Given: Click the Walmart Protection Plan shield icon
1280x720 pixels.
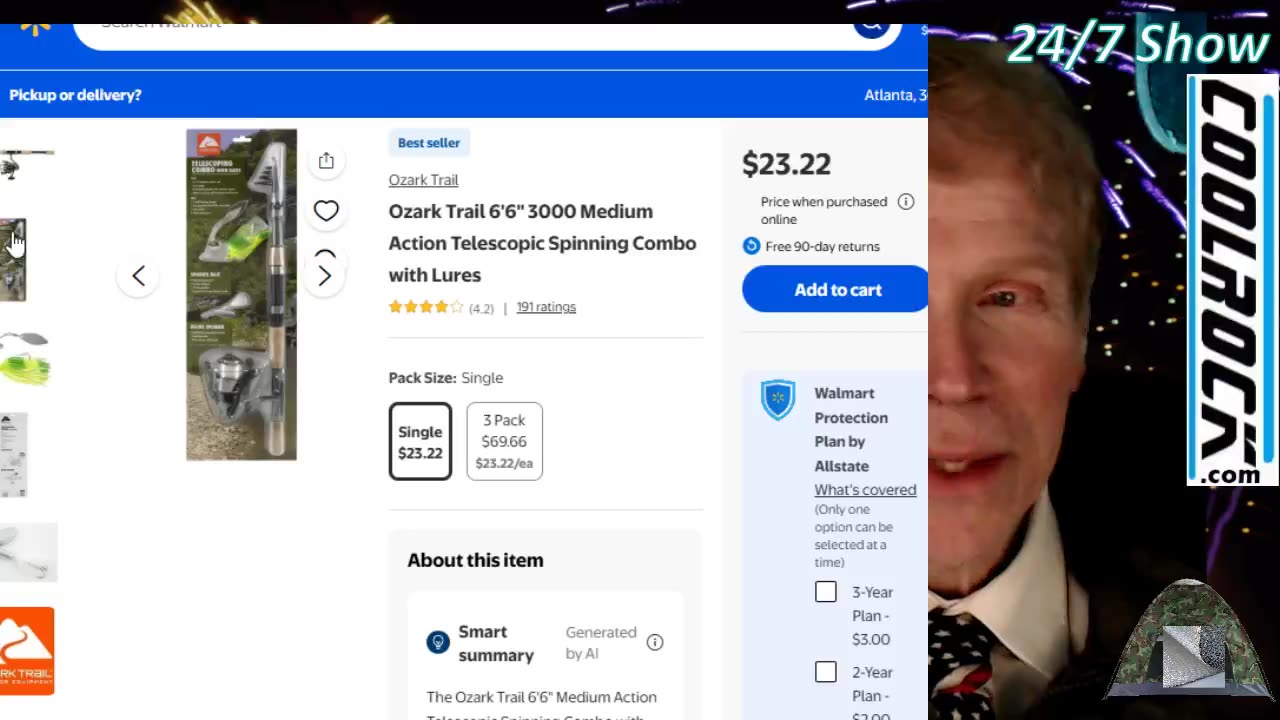Looking at the screenshot, I should pyautogui.click(x=778, y=399).
